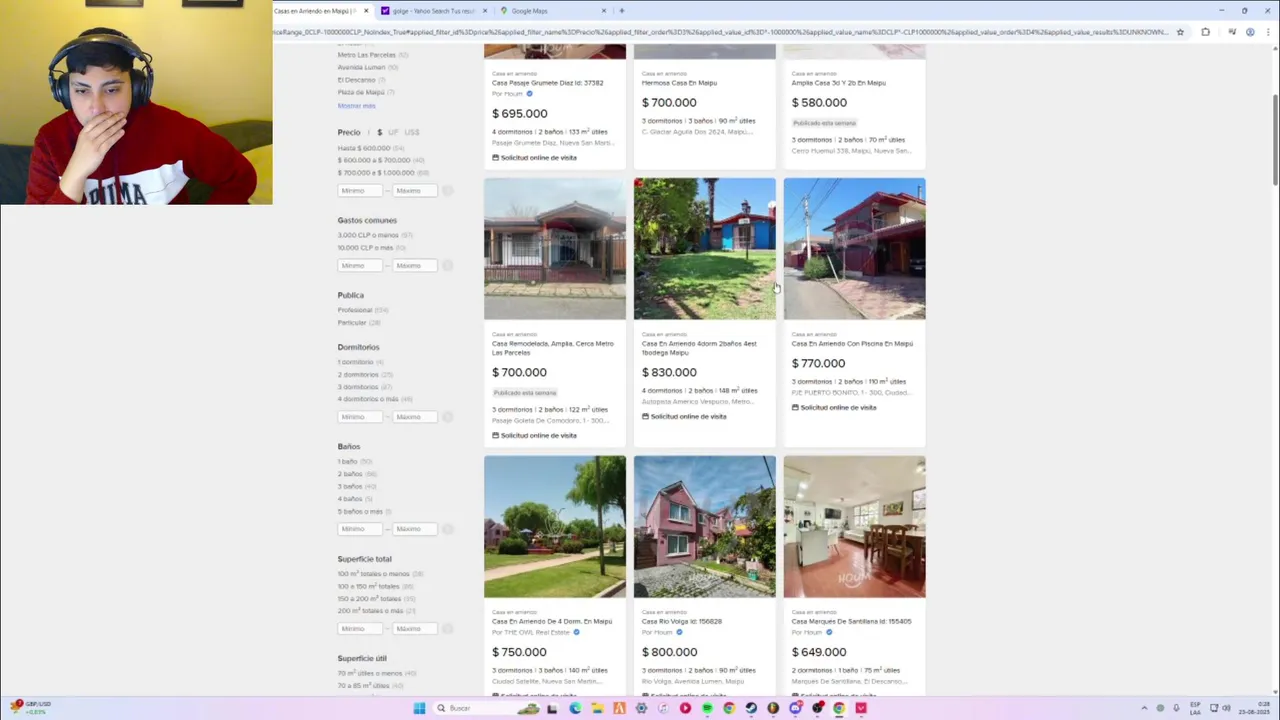Screen dimensions: 1280x720
Task: Click the page vertical scrollbar
Action: [x=1275, y=140]
